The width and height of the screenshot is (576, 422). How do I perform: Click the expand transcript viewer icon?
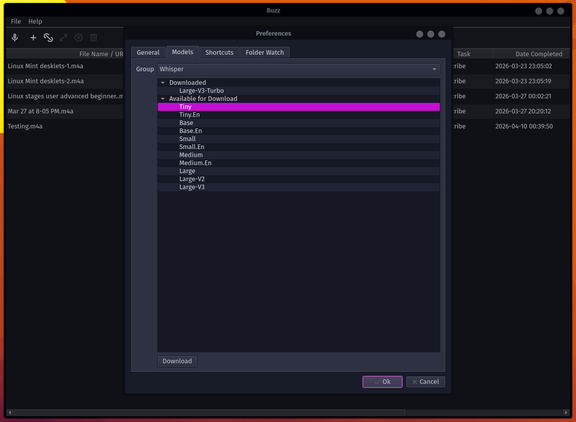tap(64, 37)
